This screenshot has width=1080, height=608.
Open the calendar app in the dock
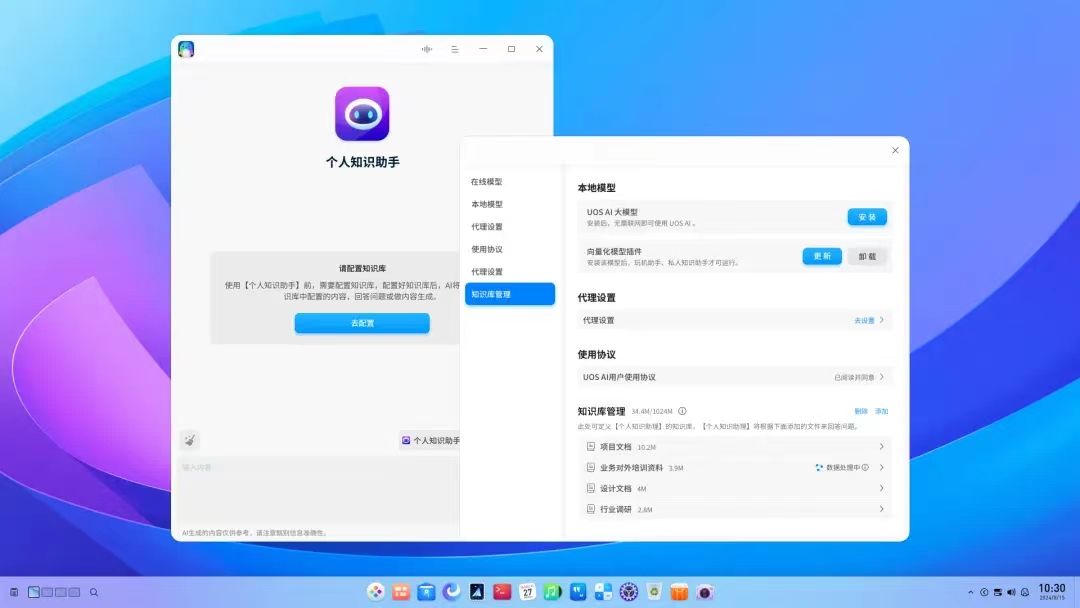point(528,591)
